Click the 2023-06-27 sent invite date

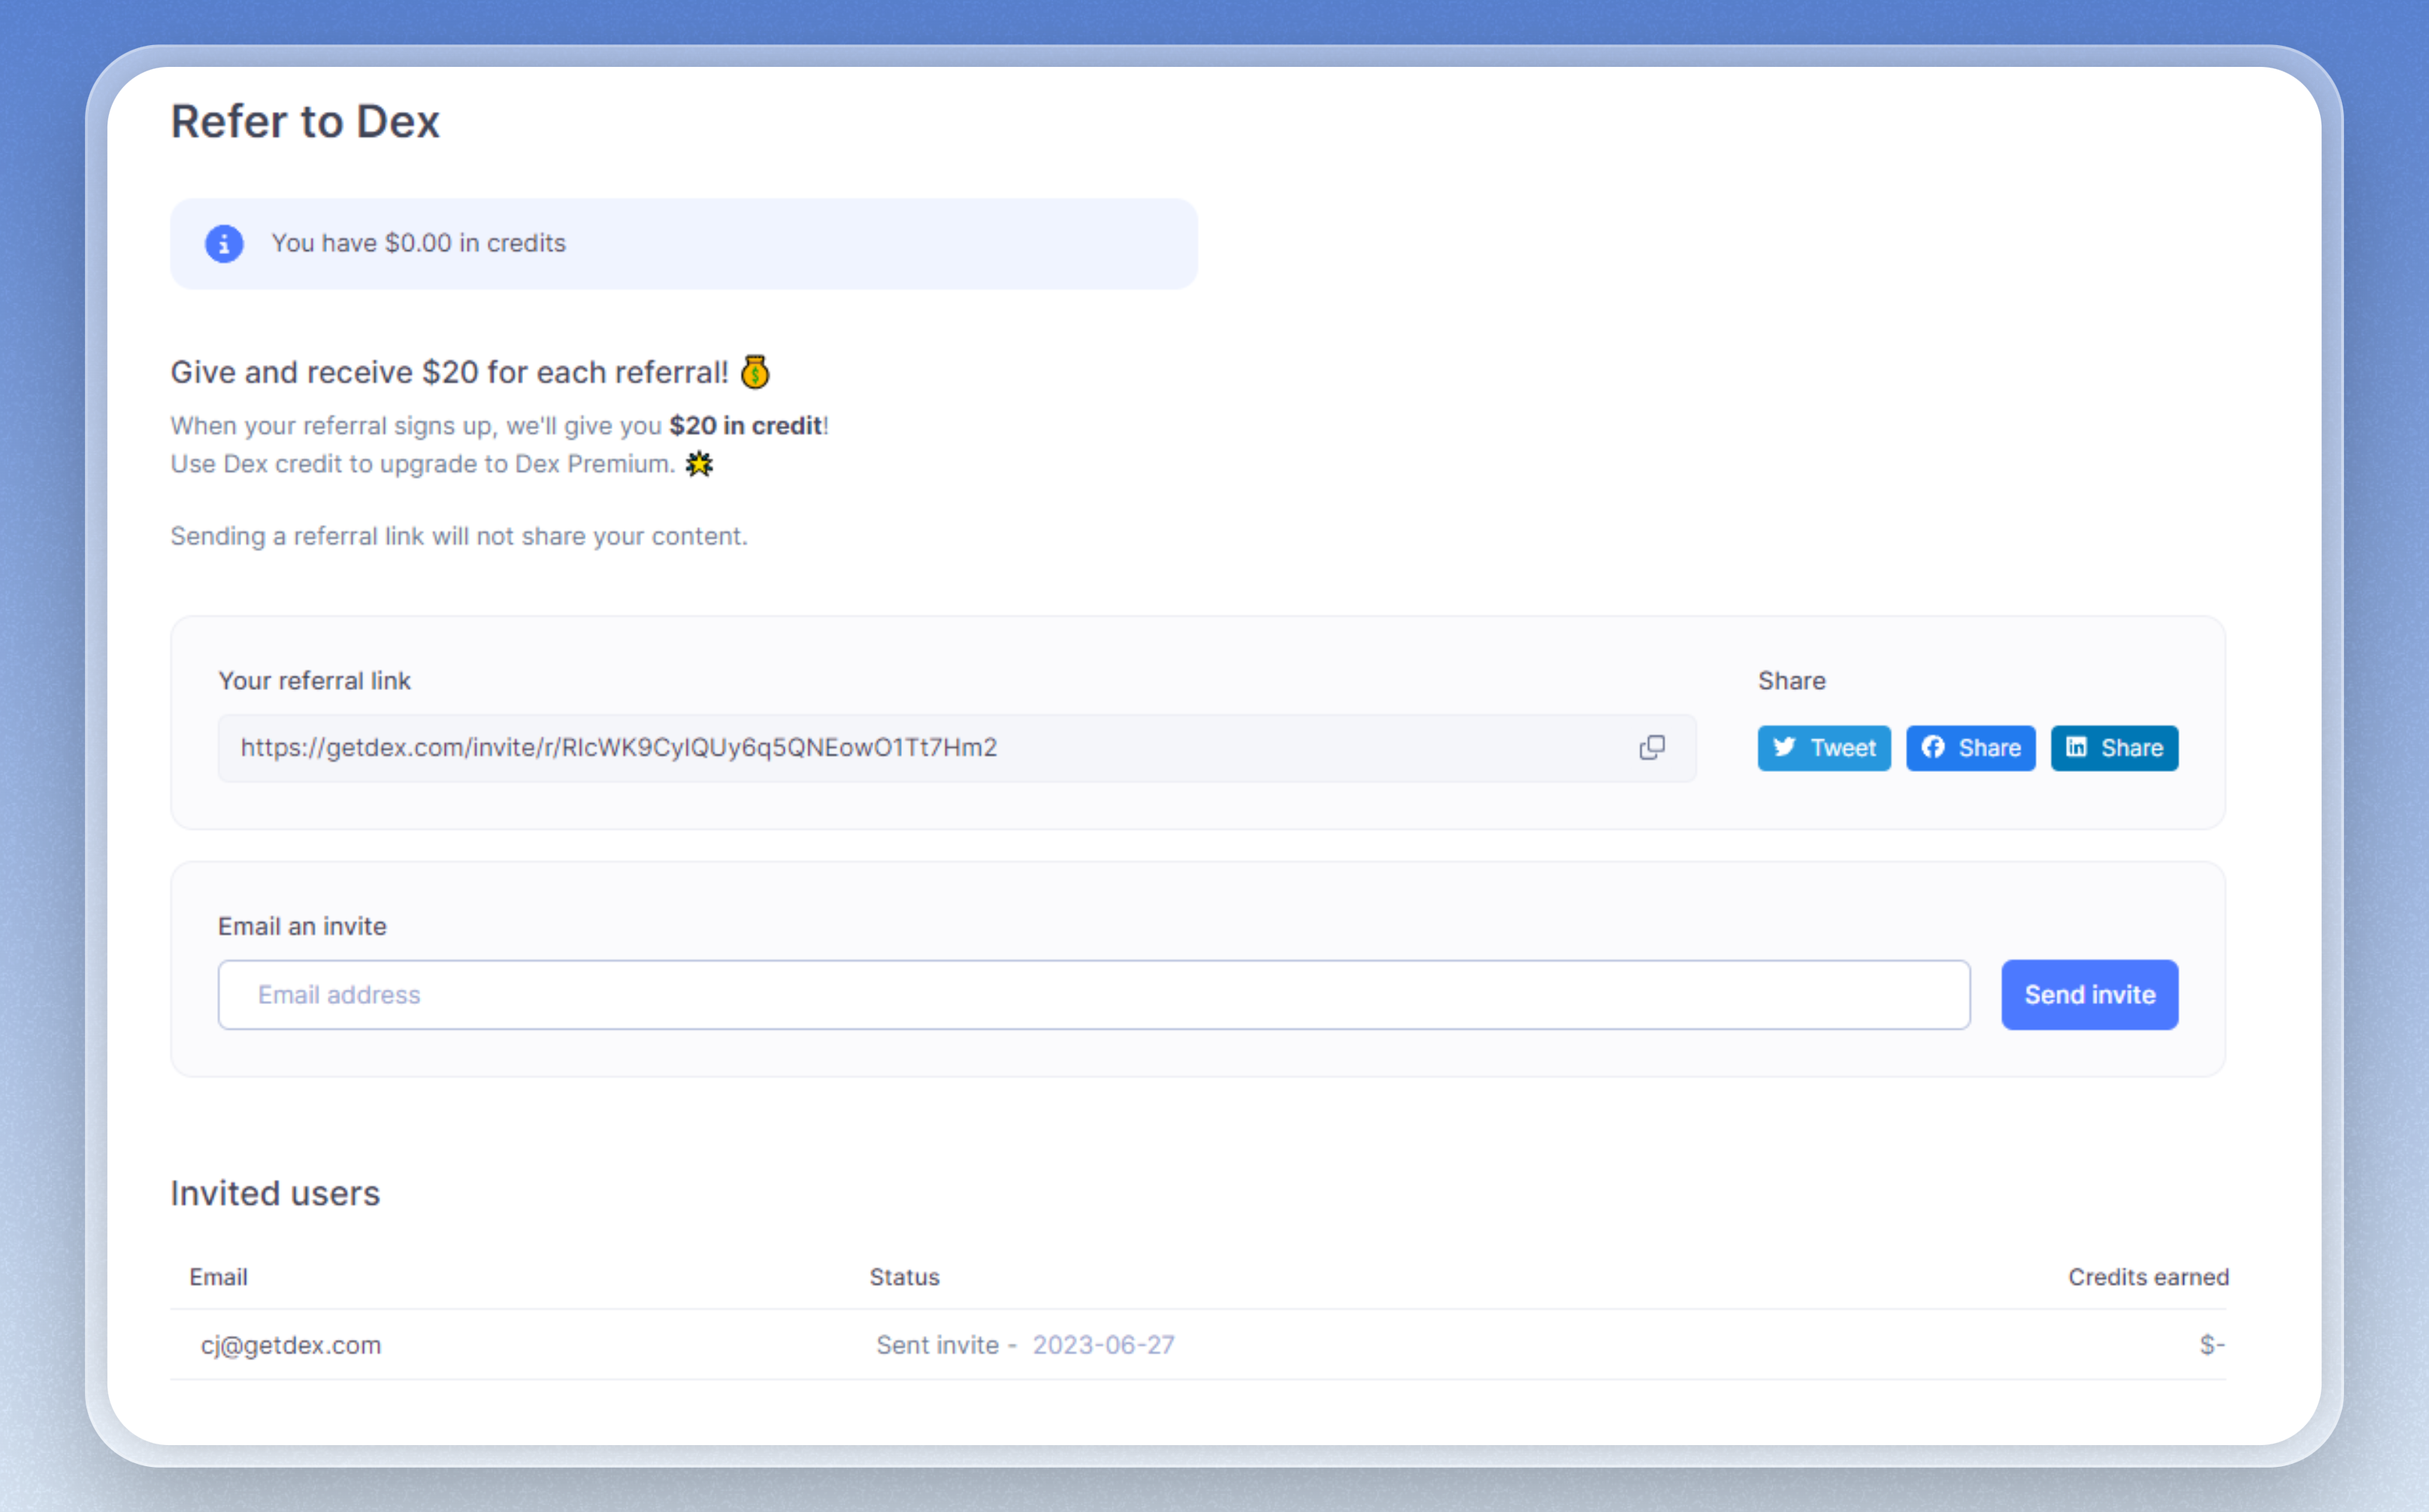tap(1103, 1345)
